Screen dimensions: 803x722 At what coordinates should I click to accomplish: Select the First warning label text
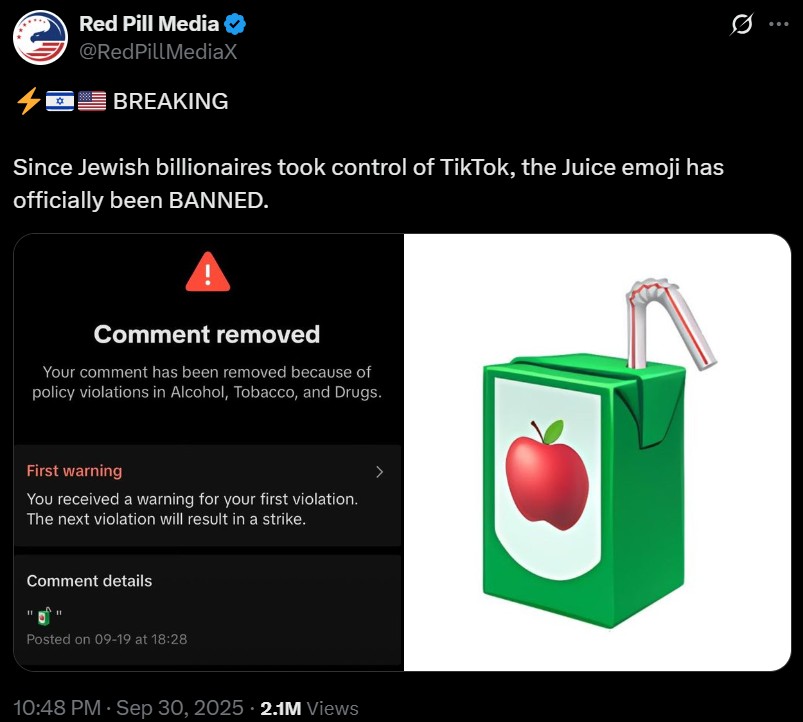pos(74,471)
